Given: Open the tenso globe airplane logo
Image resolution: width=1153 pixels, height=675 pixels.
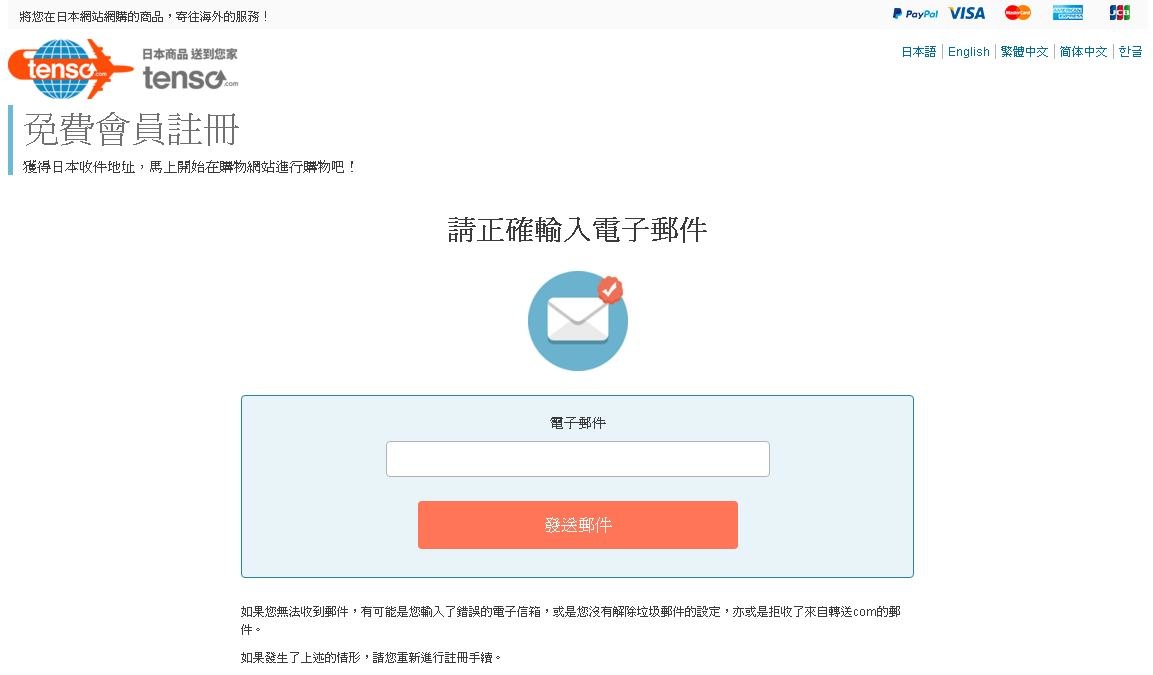Looking at the screenshot, I should (70, 69).
